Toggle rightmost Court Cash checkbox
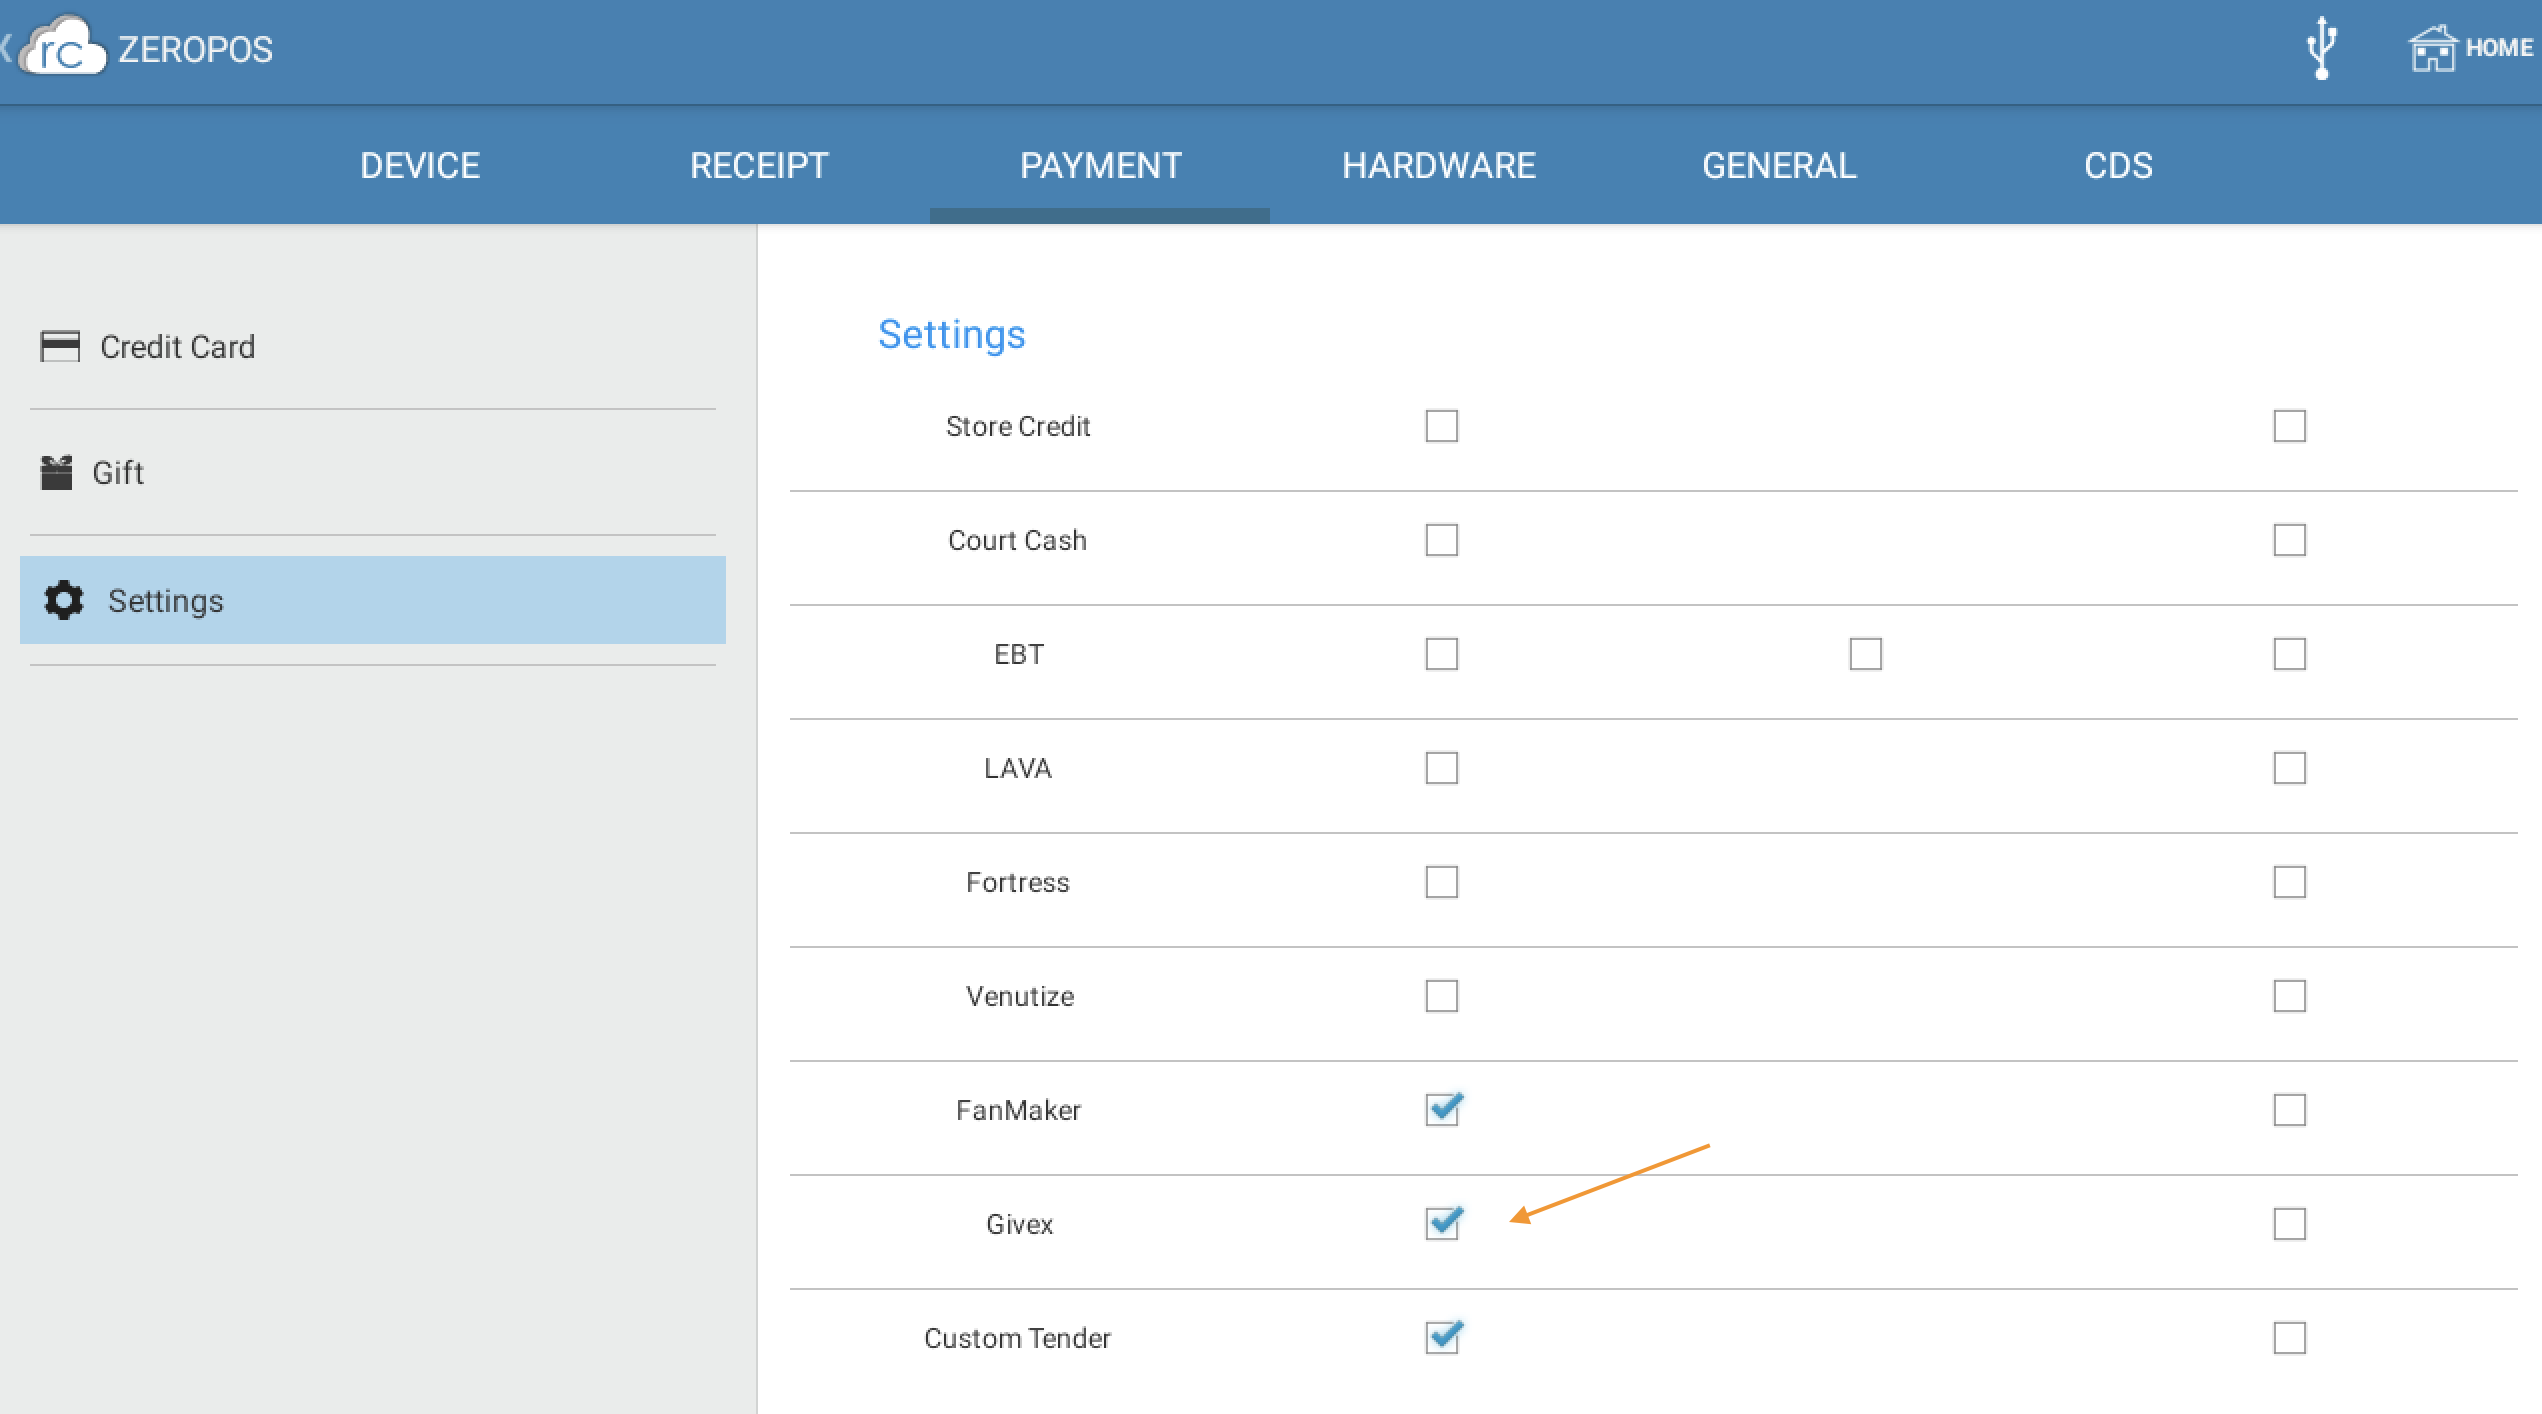The image size is (2542, 1414). pos(2289,540)
